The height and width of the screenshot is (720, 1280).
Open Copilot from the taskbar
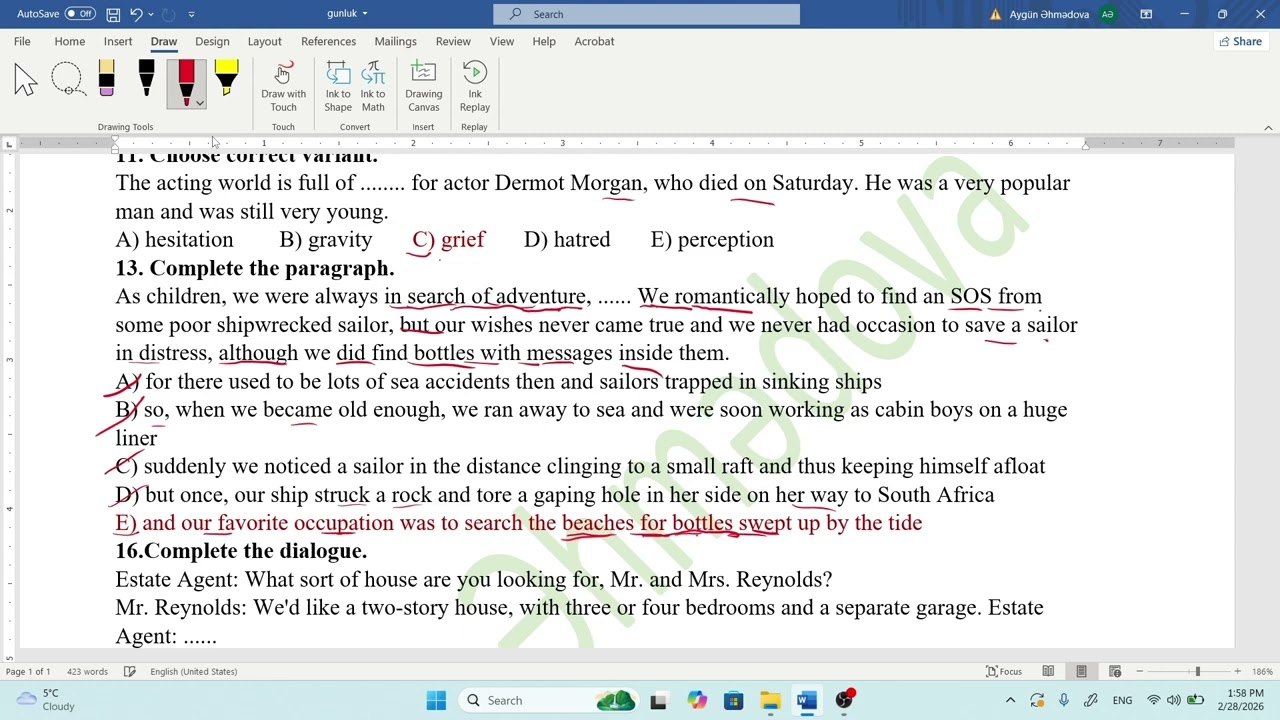(696, 700)
